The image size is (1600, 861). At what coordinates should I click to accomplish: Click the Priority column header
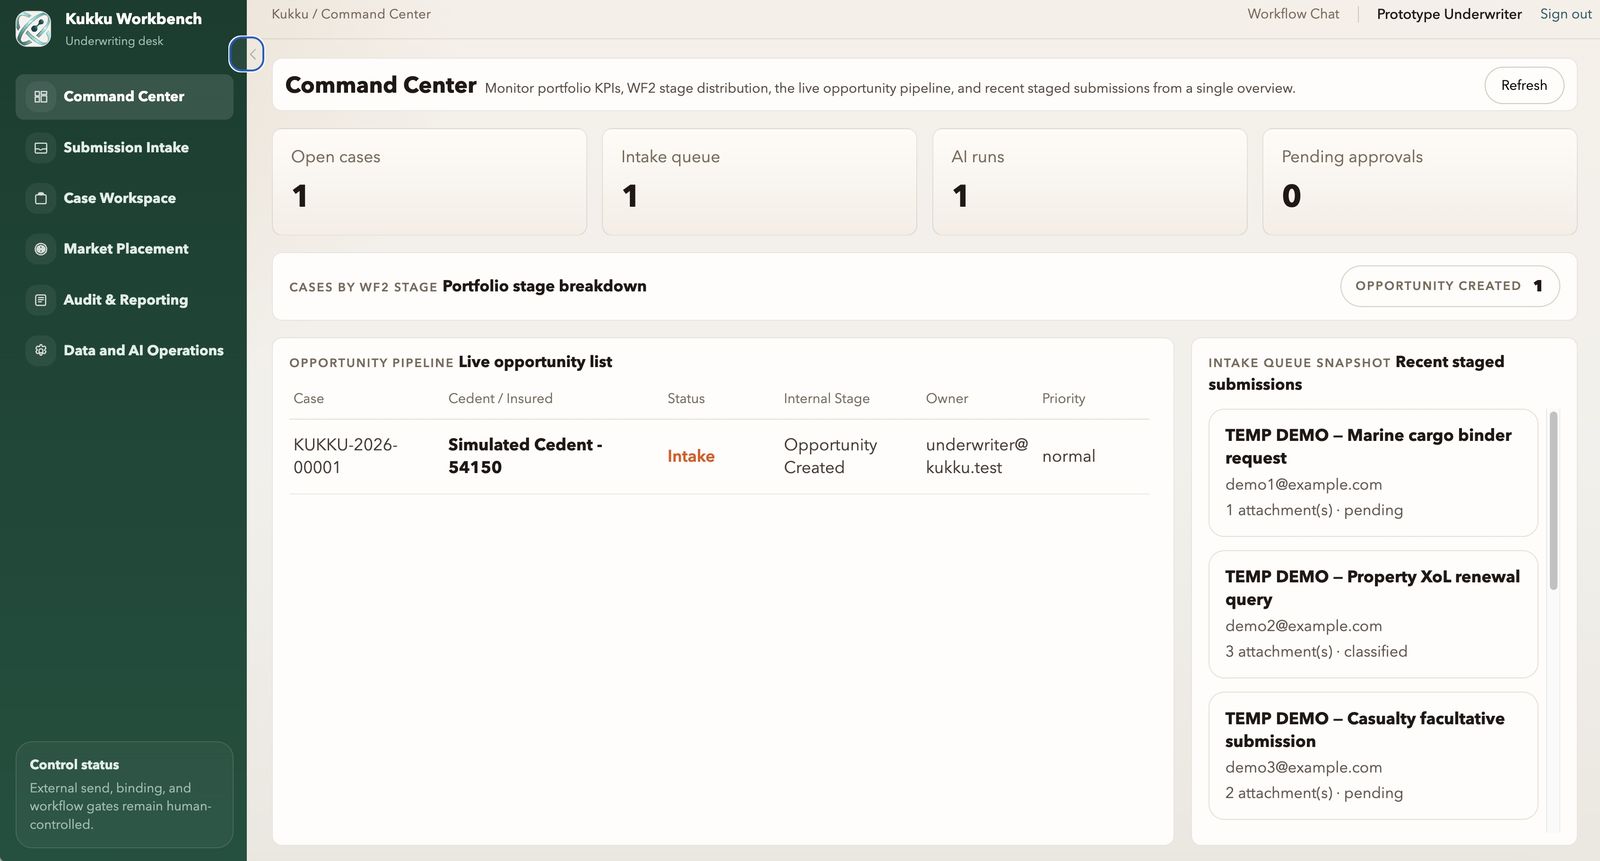coord(1063,398)
